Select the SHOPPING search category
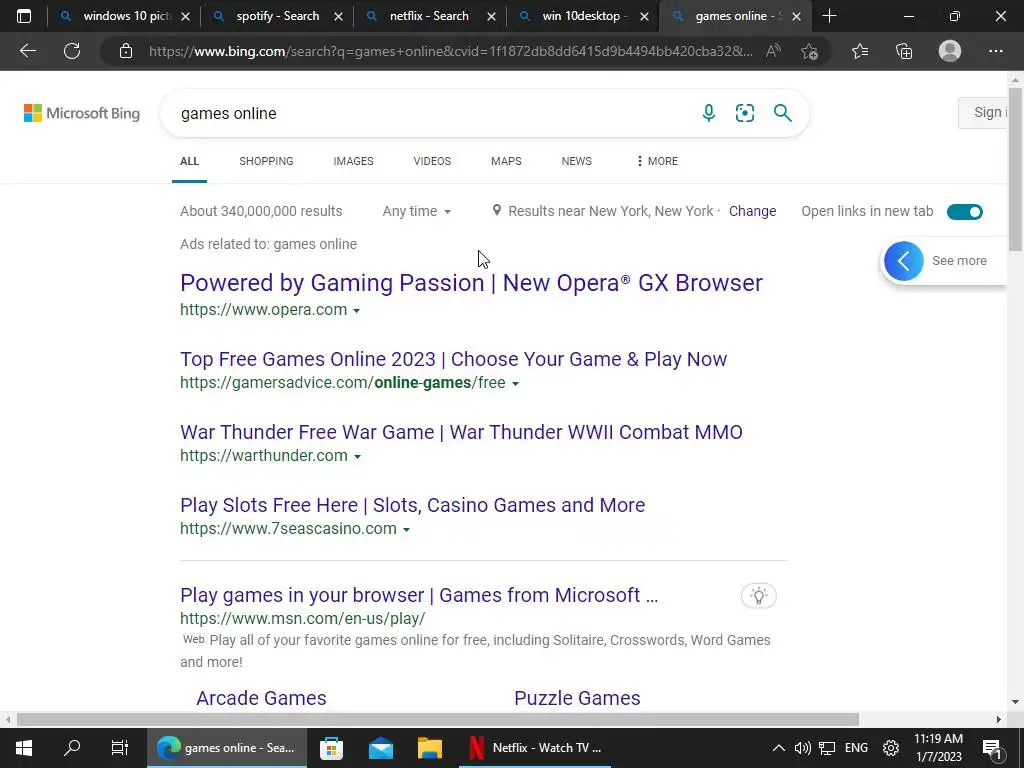1024x768 pixels. (266, 161)
